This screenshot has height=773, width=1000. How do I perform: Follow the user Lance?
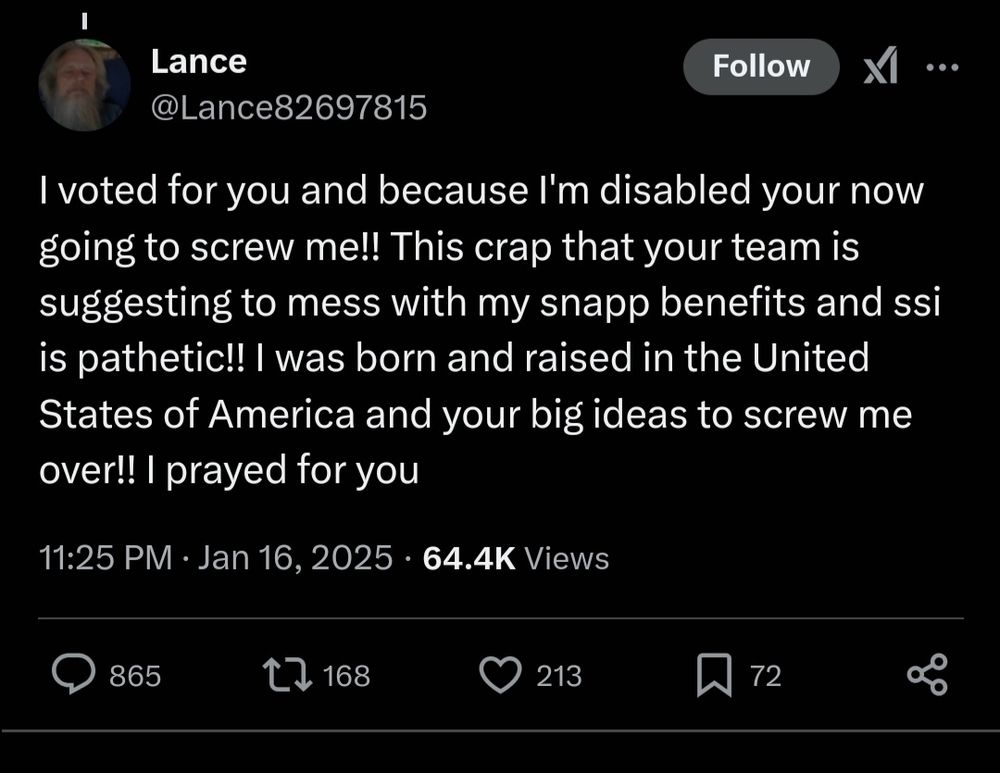[760, 66]
